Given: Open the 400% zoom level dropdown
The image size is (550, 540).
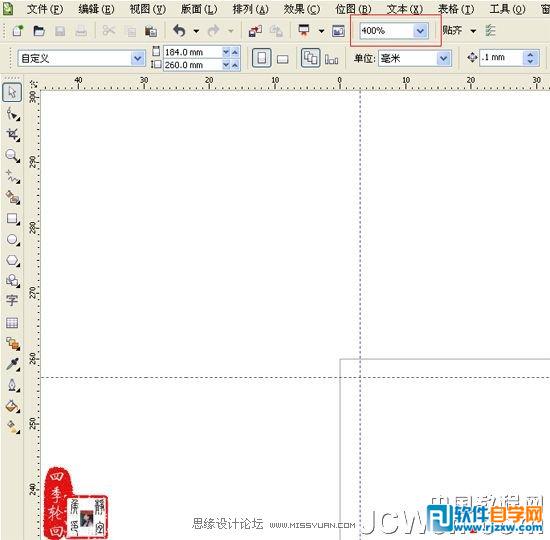Looking at the screenshot, I should 420,31.
